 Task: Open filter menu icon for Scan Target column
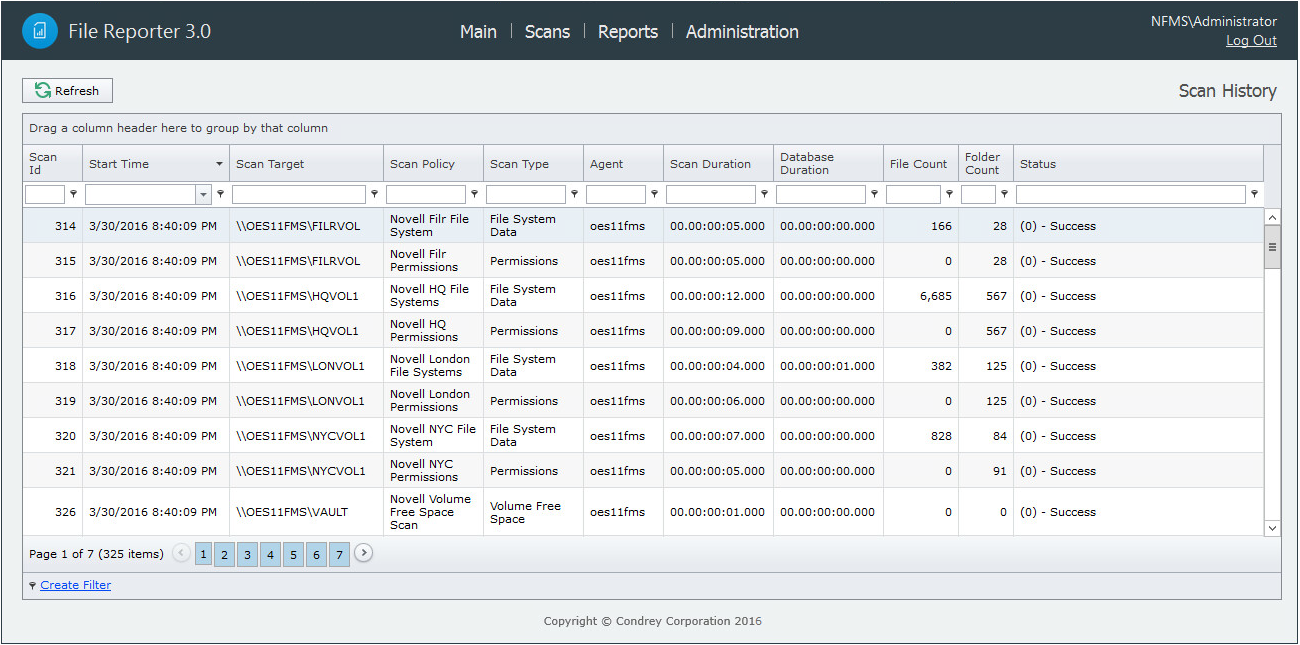(x=375, y=195)
